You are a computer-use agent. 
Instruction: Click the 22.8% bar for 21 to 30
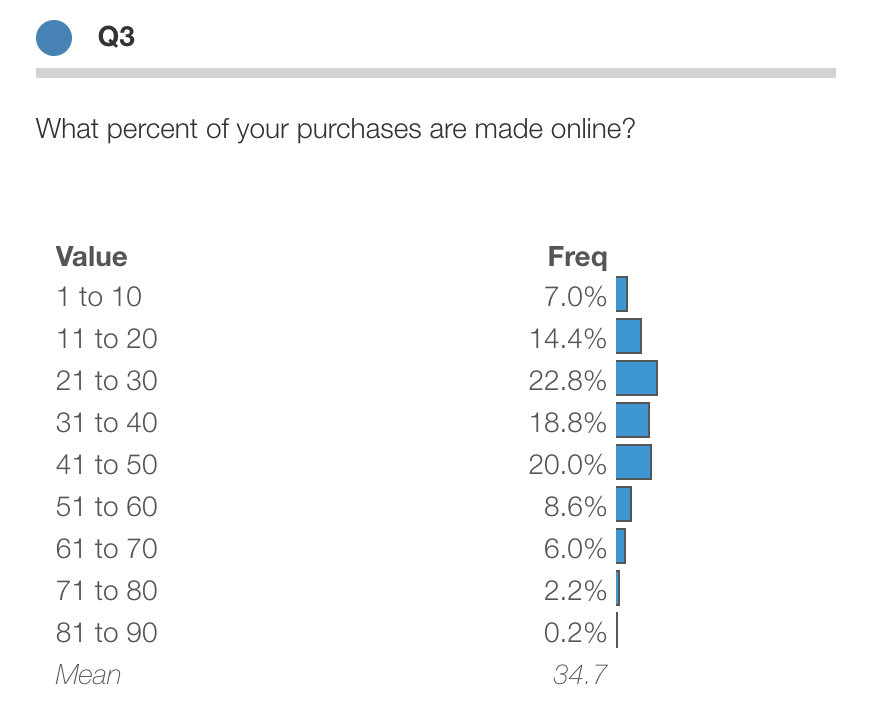point(637,378)
